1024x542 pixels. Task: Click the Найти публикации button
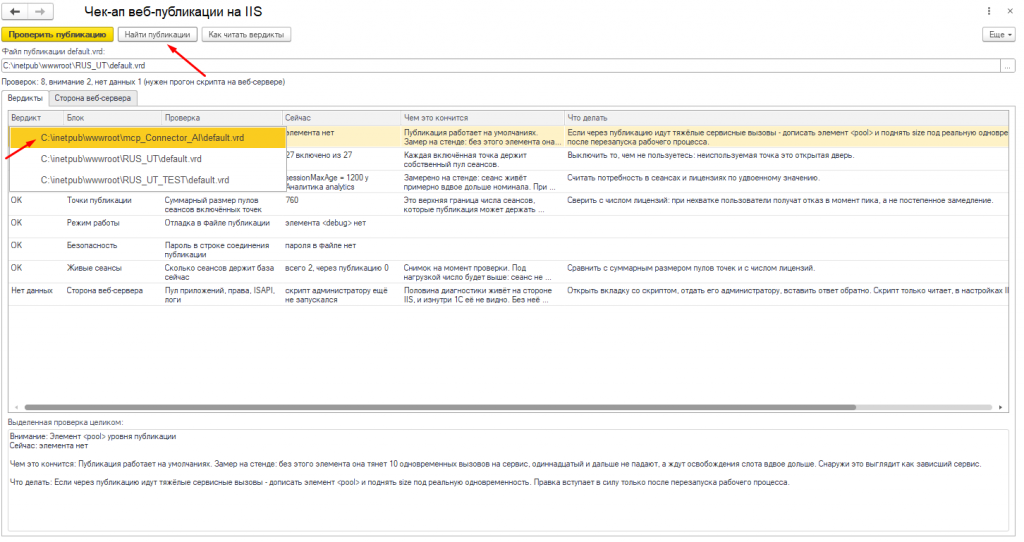[x=157, y=35]
